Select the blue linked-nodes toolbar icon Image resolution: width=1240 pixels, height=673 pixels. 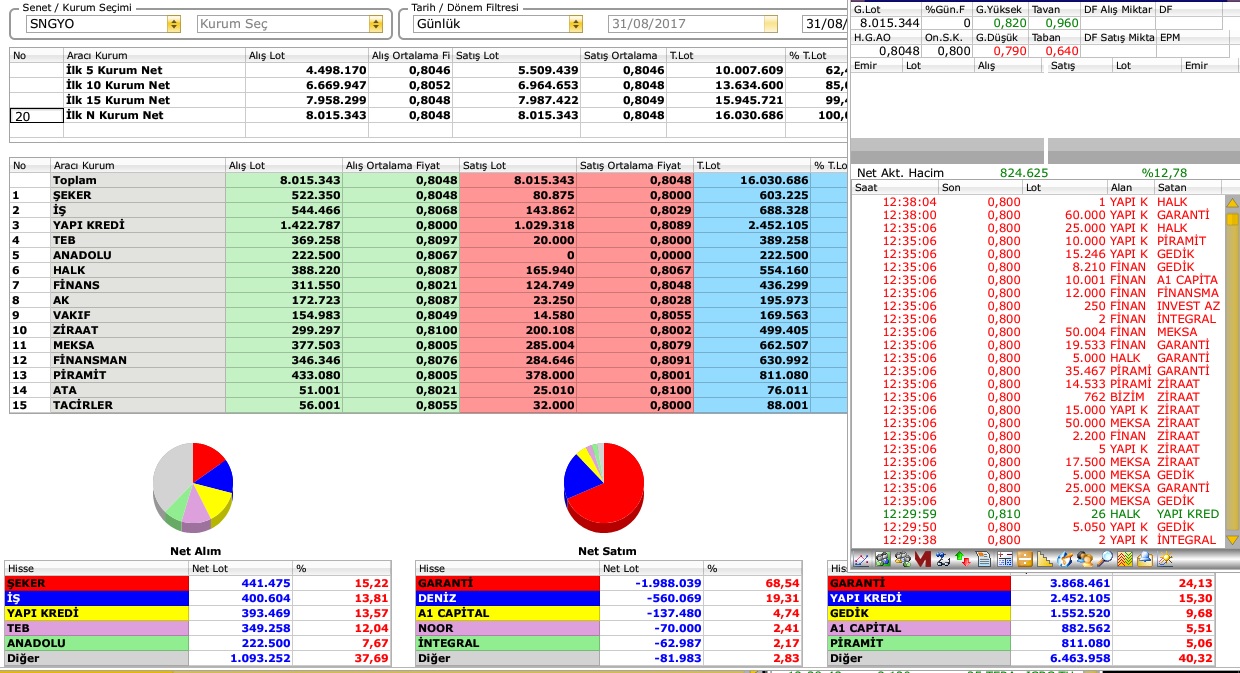(x=942, y=559)
